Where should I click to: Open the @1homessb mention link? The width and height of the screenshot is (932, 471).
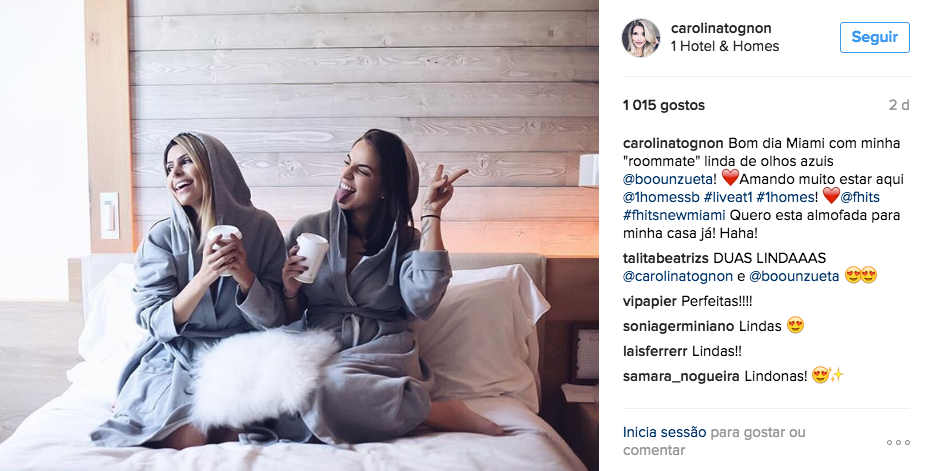tap(661, 197)
